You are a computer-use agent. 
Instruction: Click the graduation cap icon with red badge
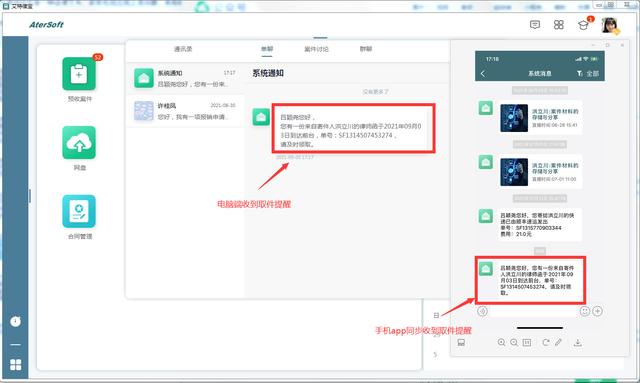coord(584,25)
